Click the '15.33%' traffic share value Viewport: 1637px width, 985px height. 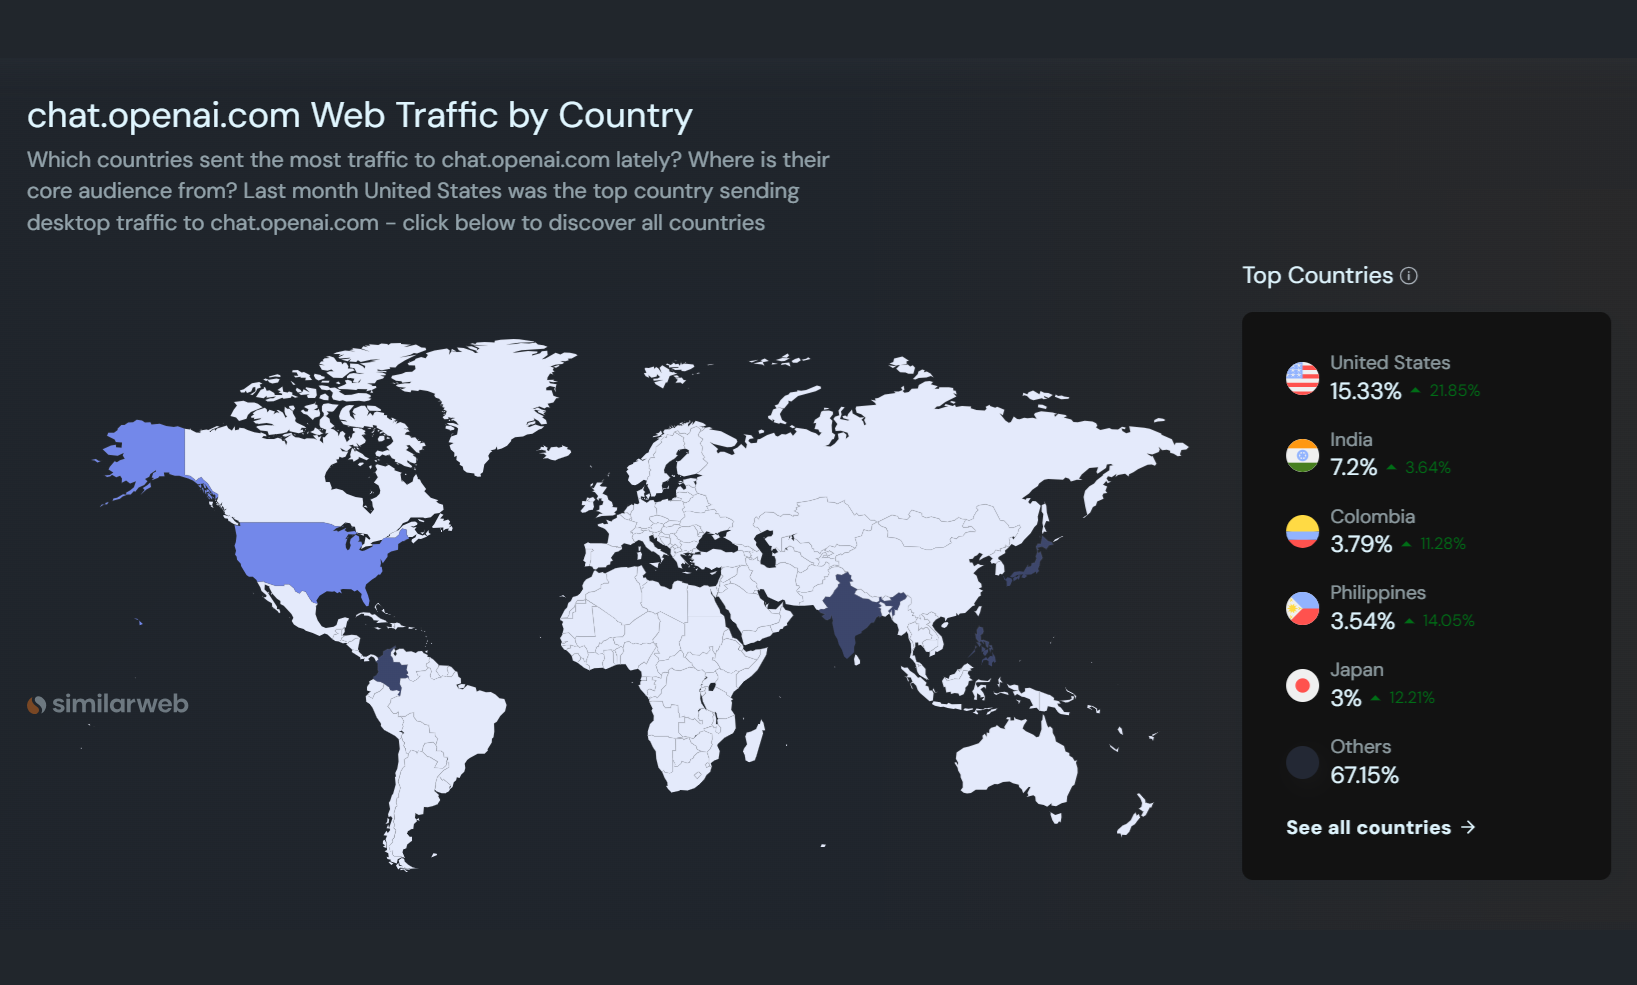[1365, 391]
